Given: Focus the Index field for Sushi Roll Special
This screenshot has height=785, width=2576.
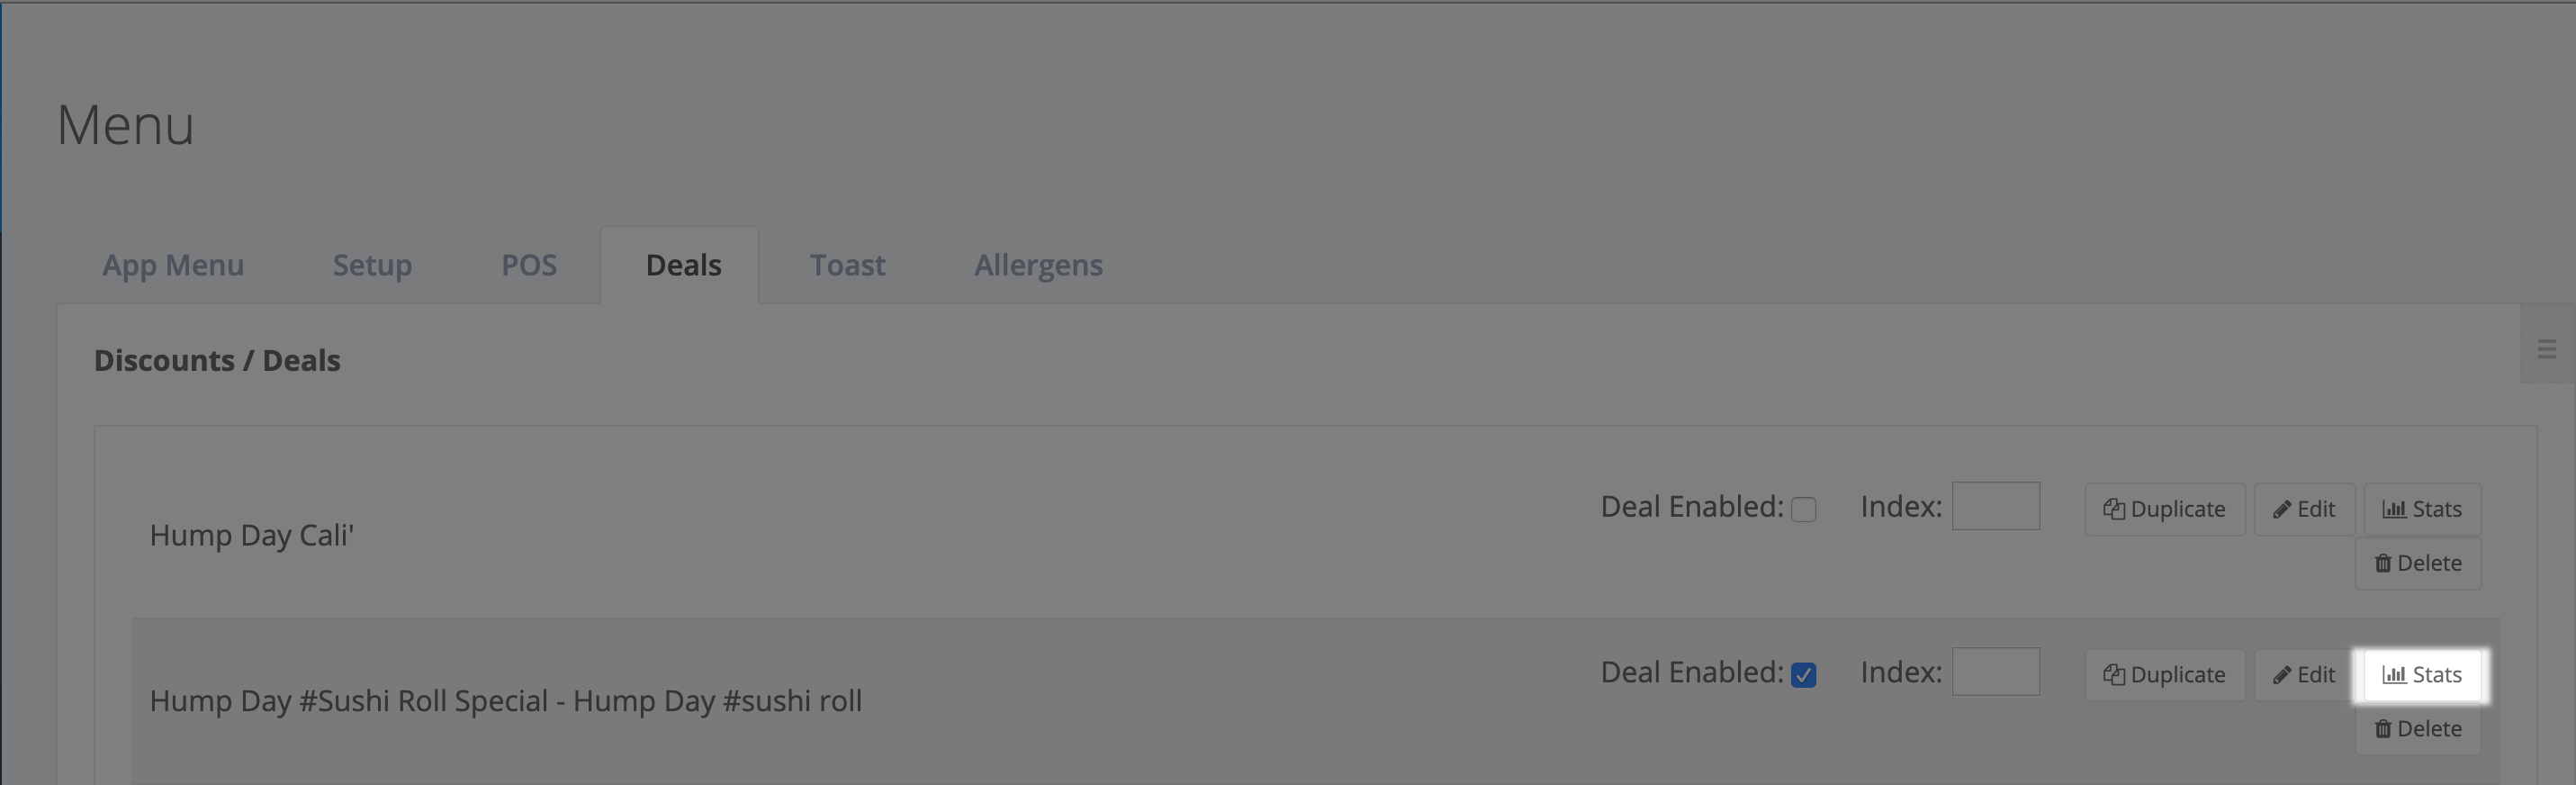Looking at the screenshot, I should [1995, 672].
